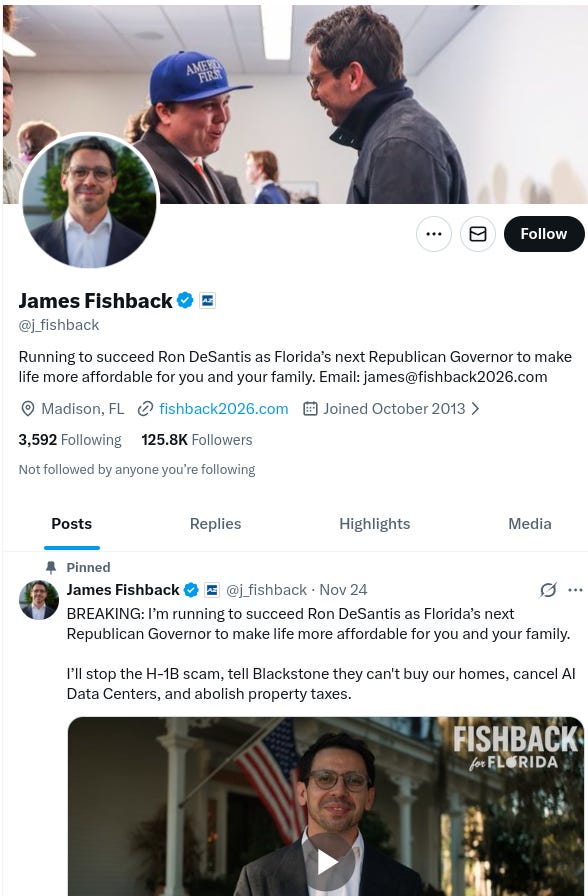
Task: Play the pinned campaign video
Action: click(x=328, y=862)
